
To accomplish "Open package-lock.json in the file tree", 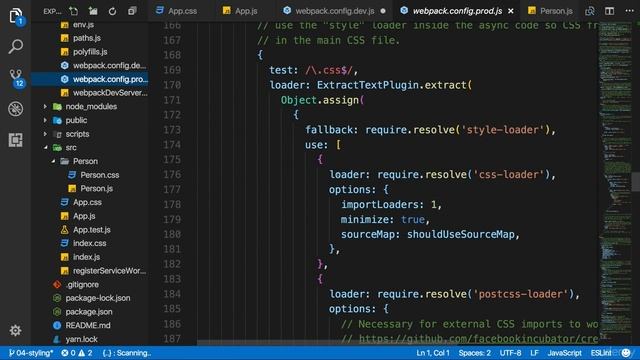I will point(98,298).
